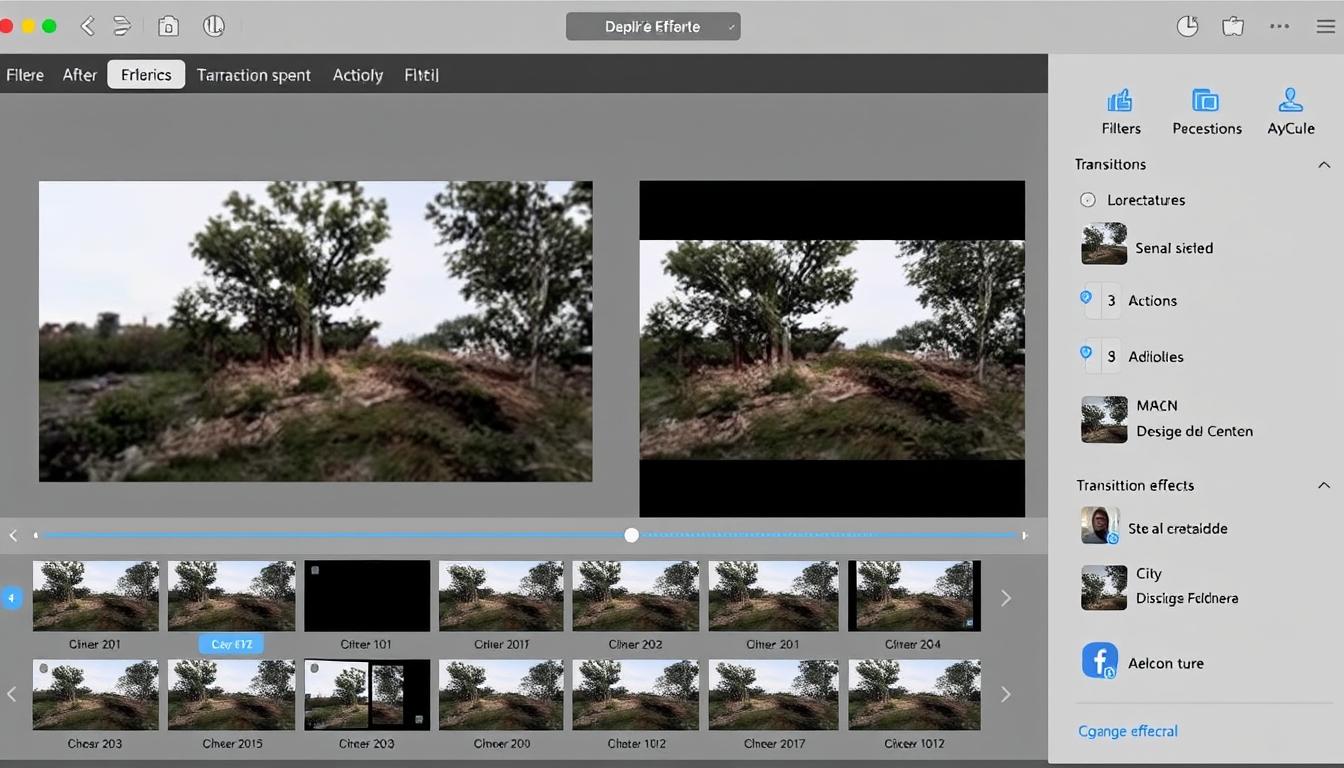Open the hamburger menu icon at top right
The image size is (1344, 768).
click(x=1325, y=27)
